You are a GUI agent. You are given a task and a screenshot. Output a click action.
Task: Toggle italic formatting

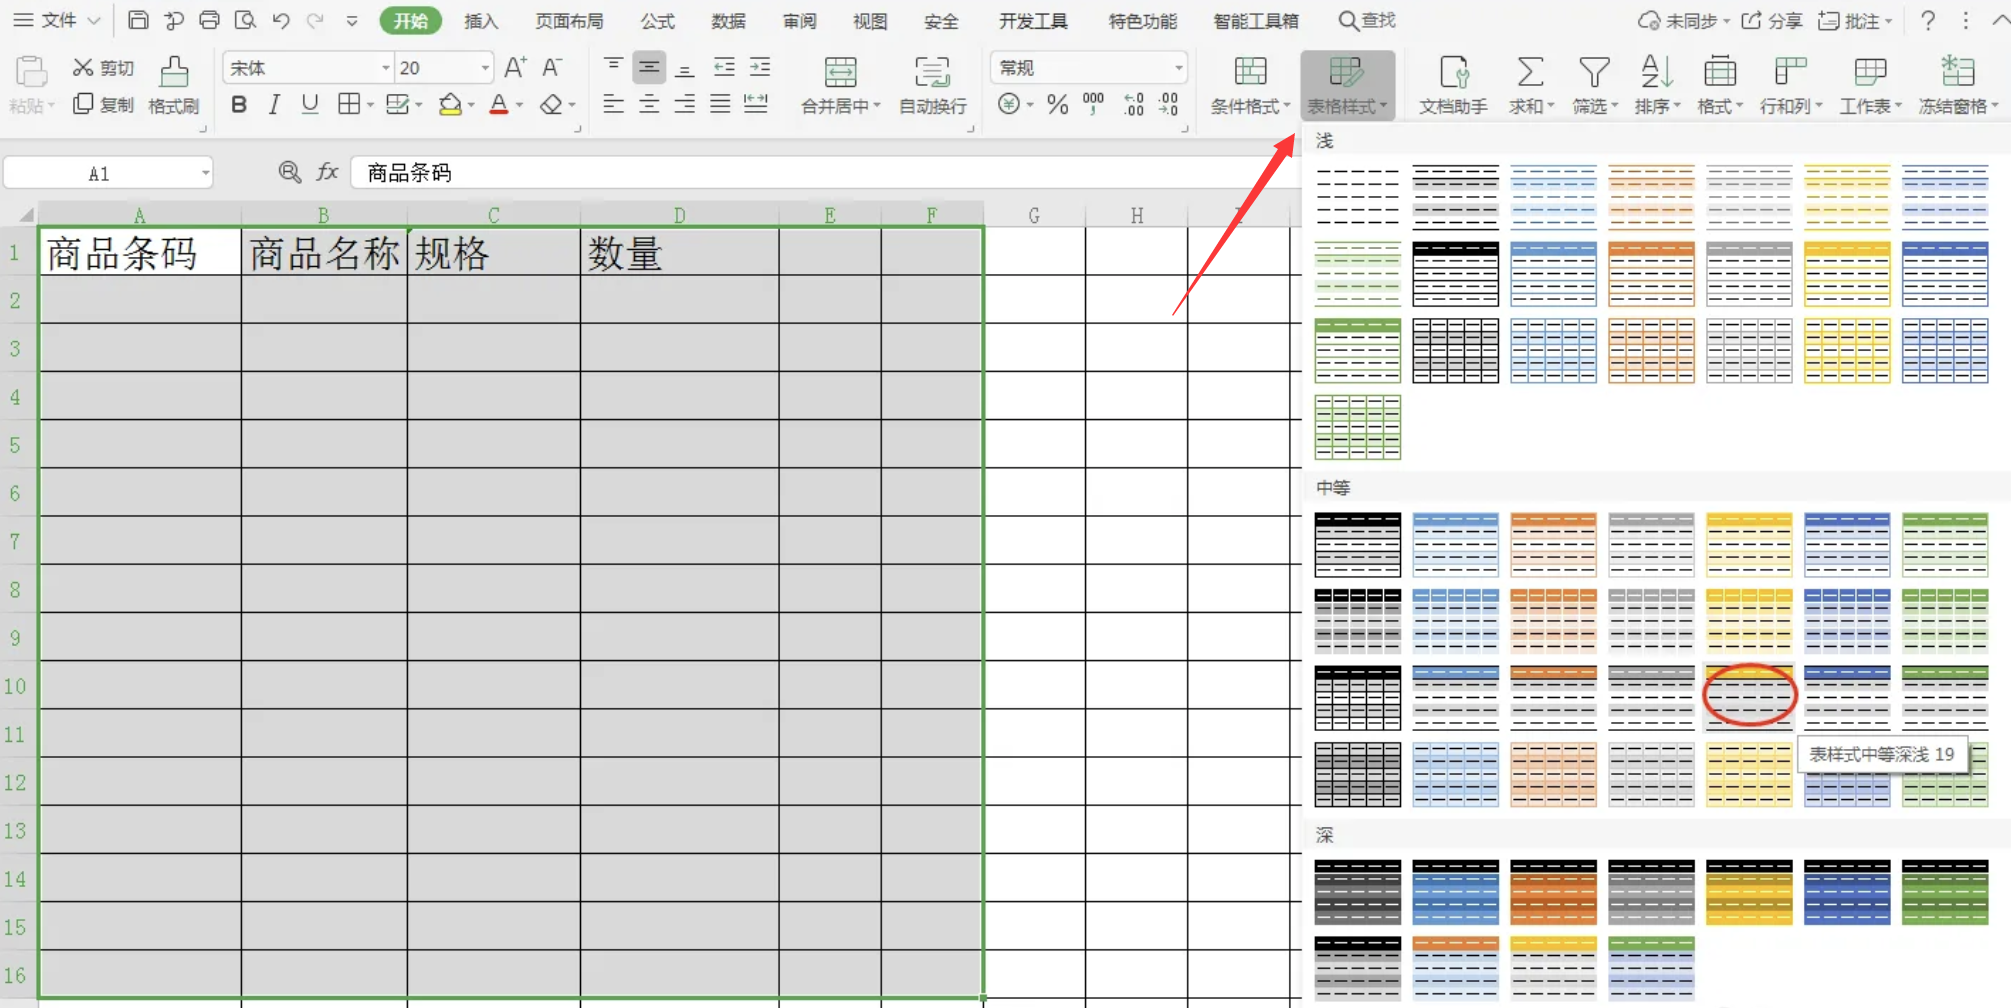coord(274,104)
